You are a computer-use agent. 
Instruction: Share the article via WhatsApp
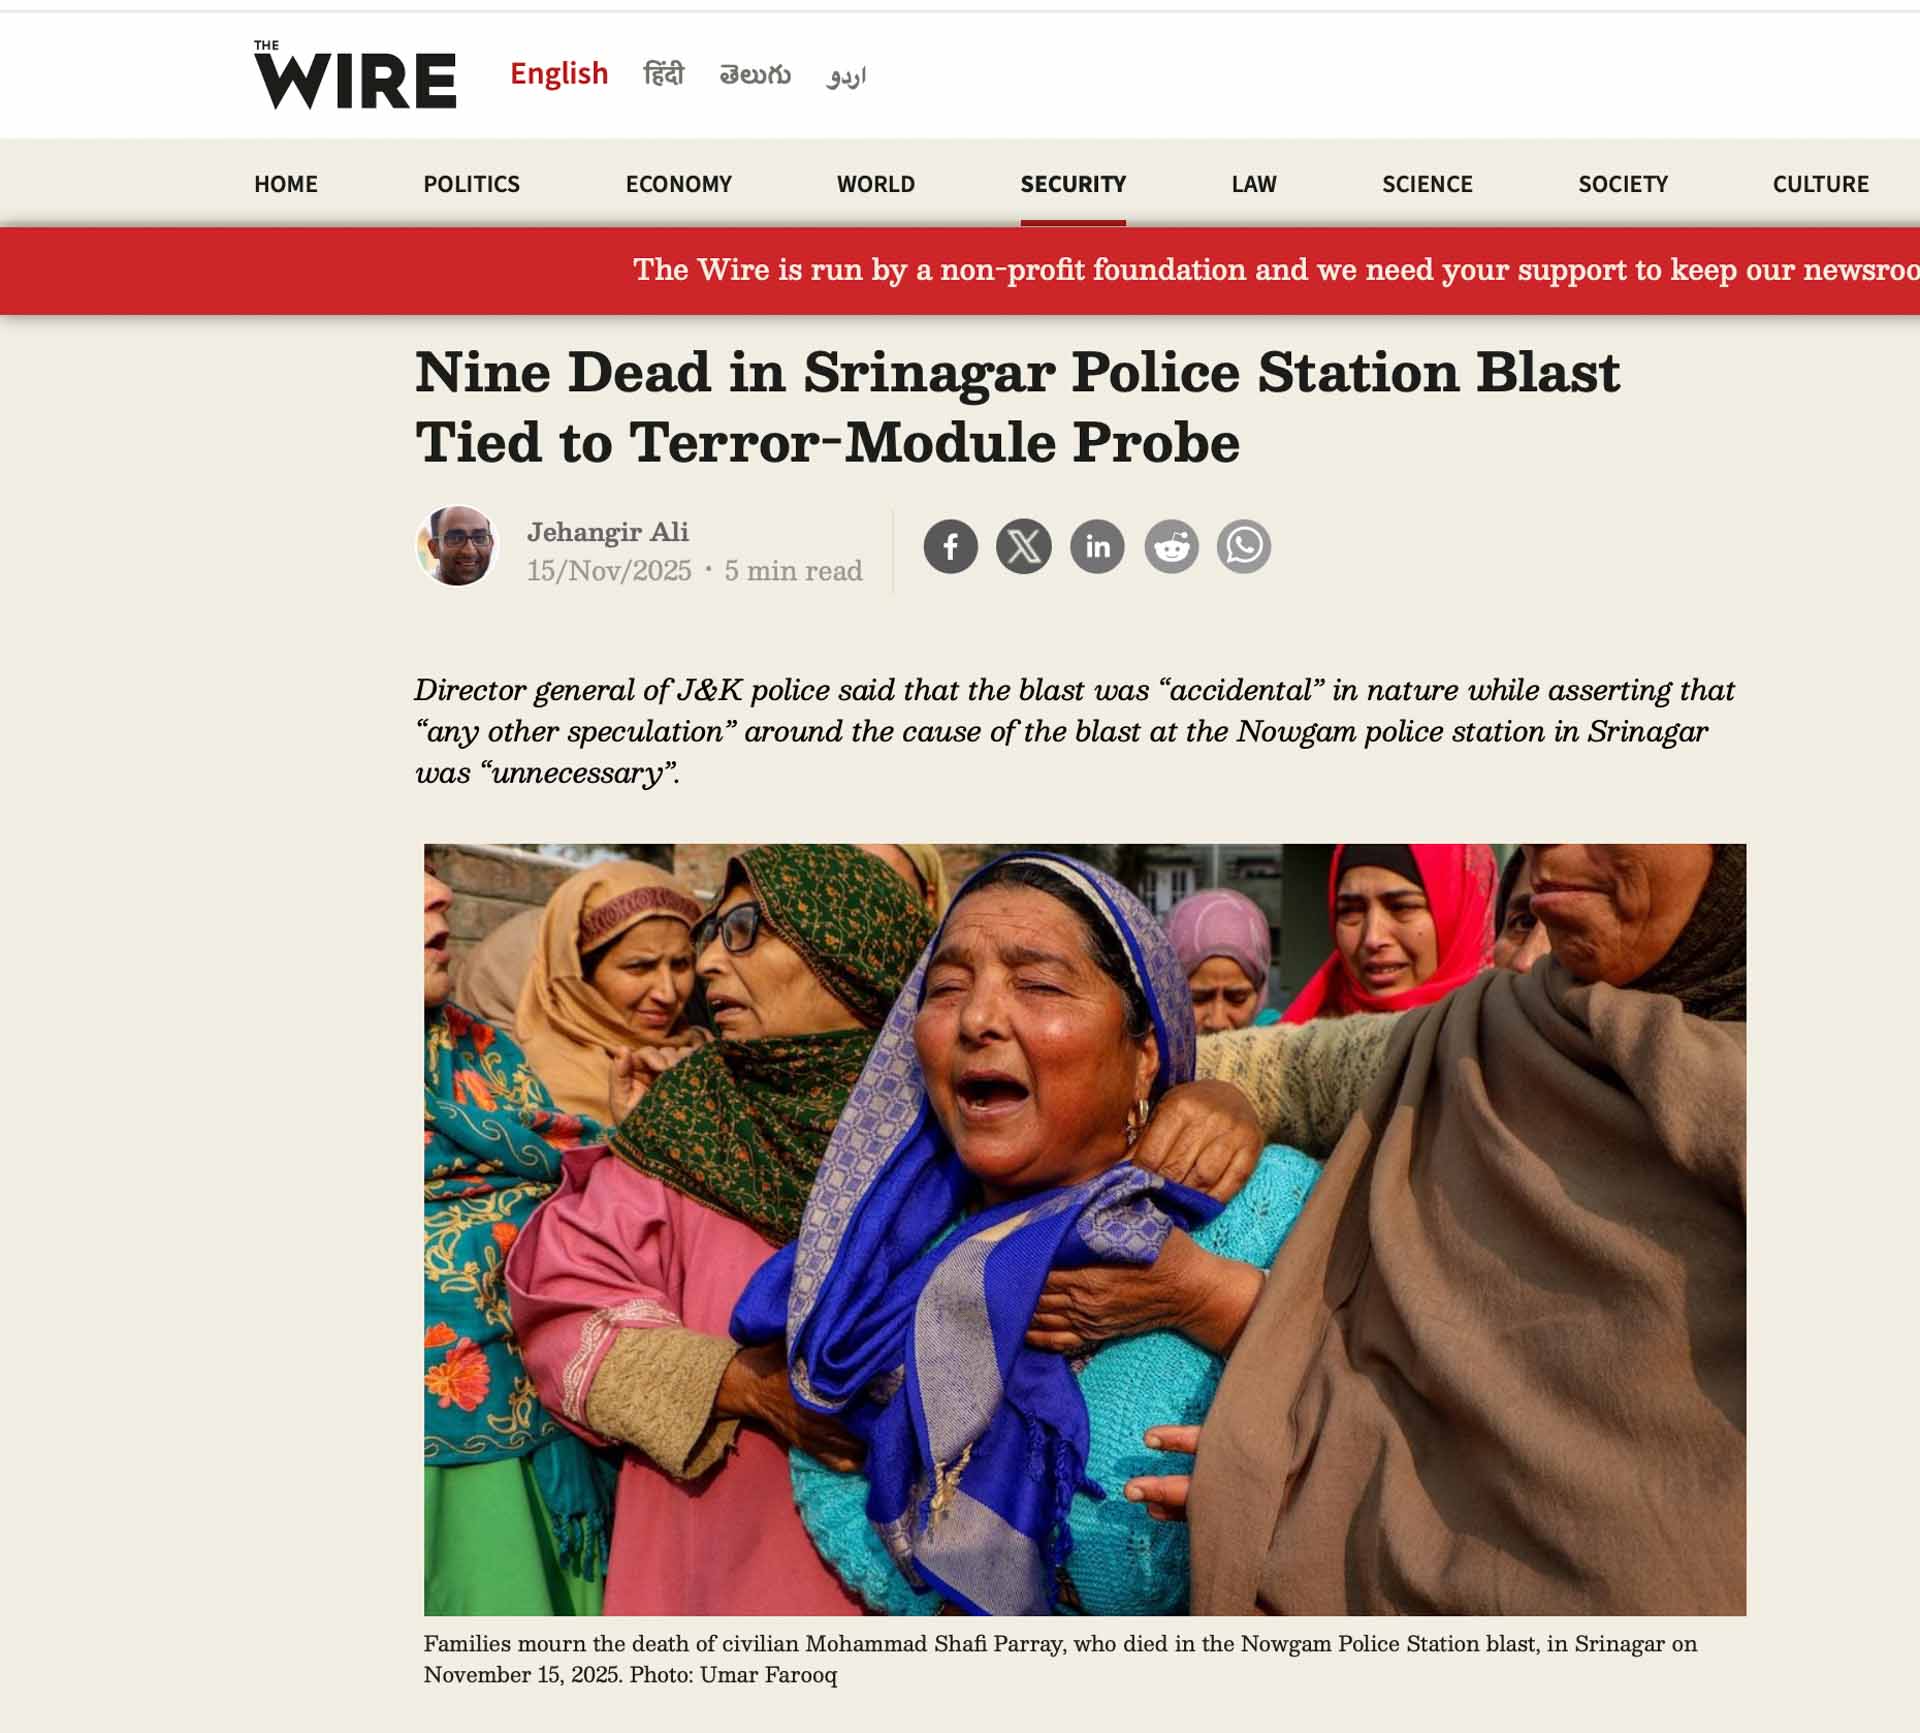[x=1244, y=546]
